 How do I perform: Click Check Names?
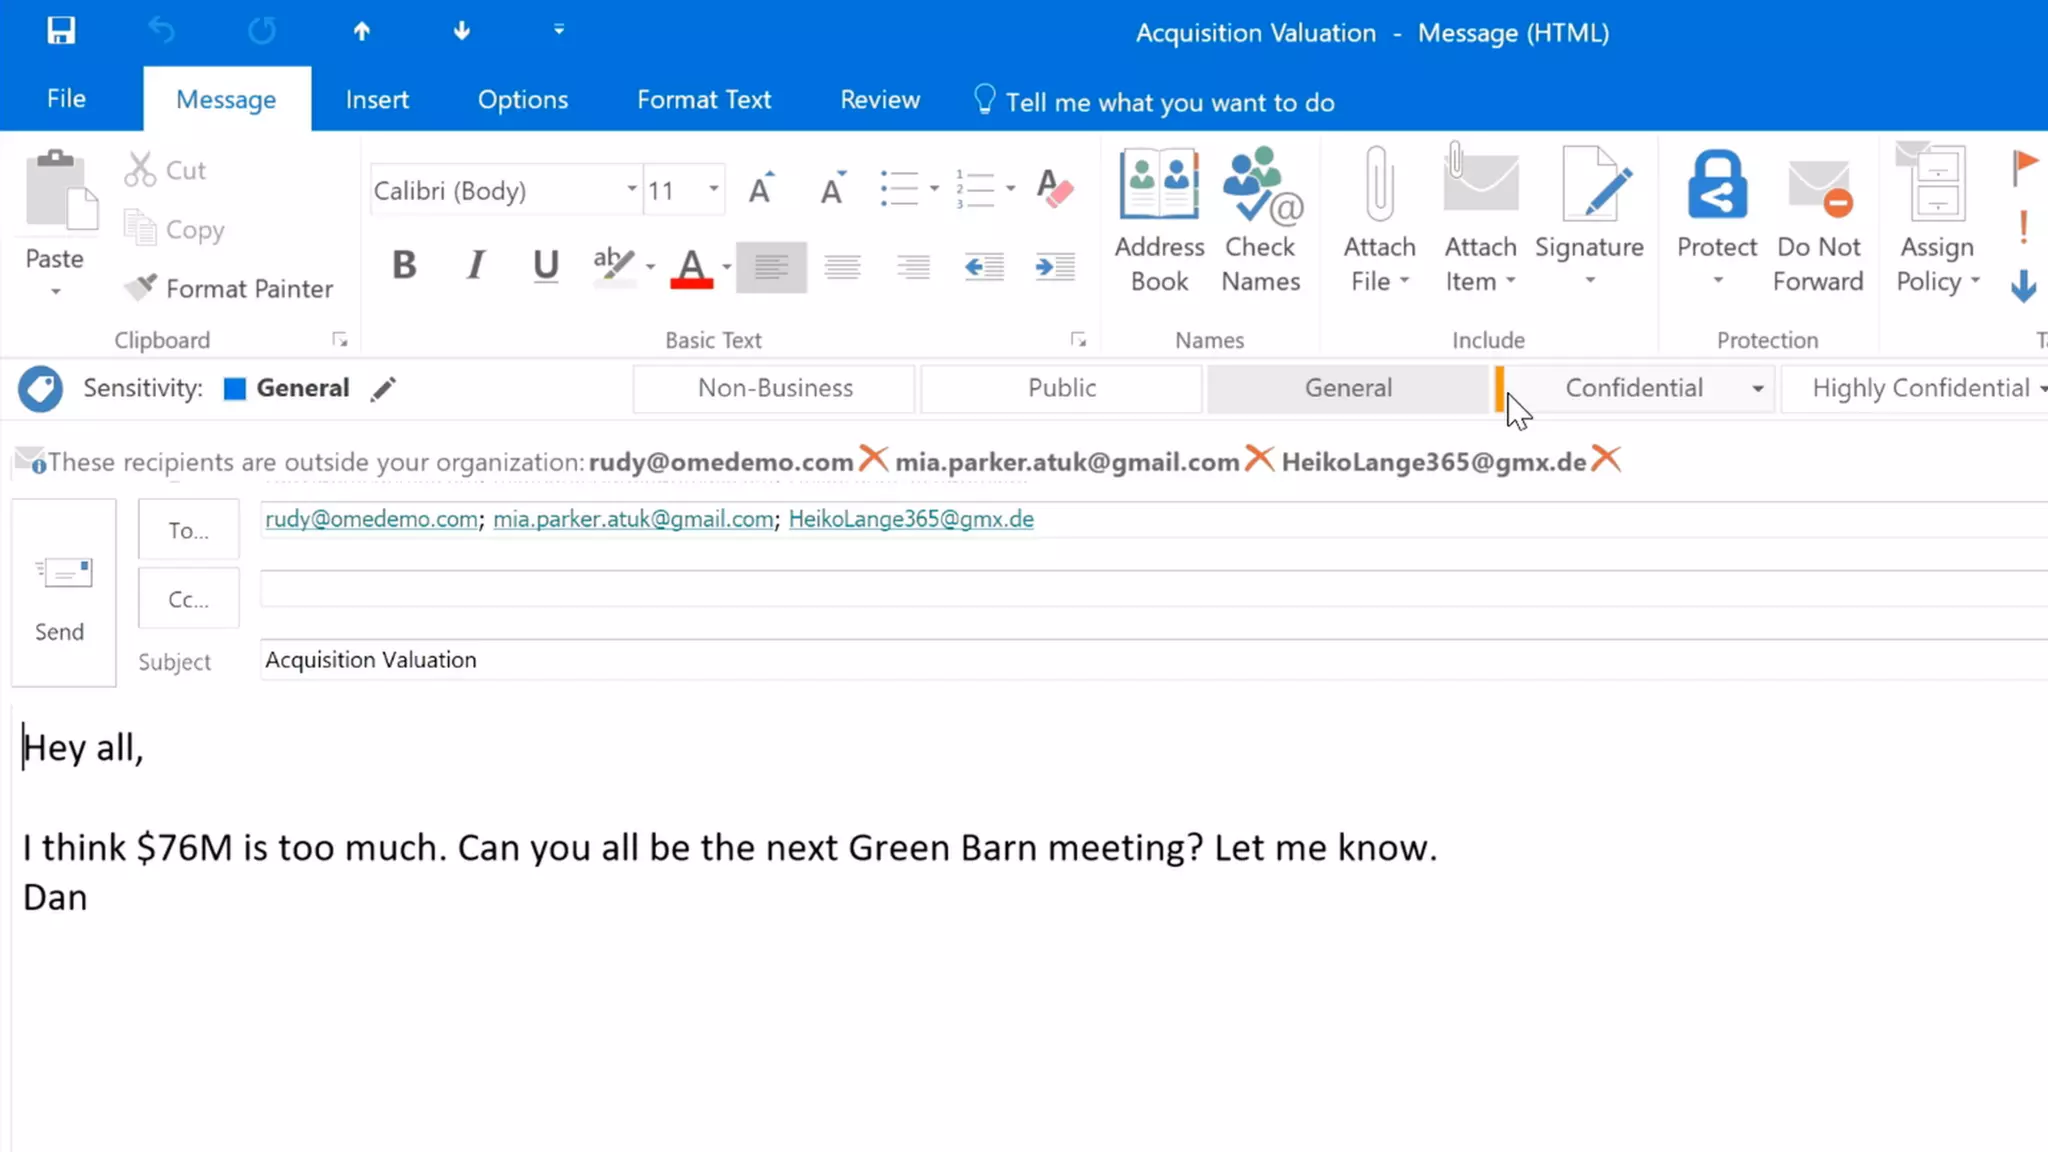click(x=1261, y=220)
